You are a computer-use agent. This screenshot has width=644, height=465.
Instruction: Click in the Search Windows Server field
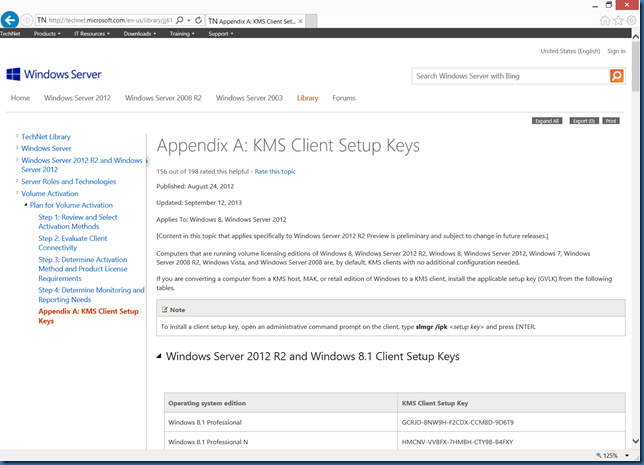[x=511, y=76]
